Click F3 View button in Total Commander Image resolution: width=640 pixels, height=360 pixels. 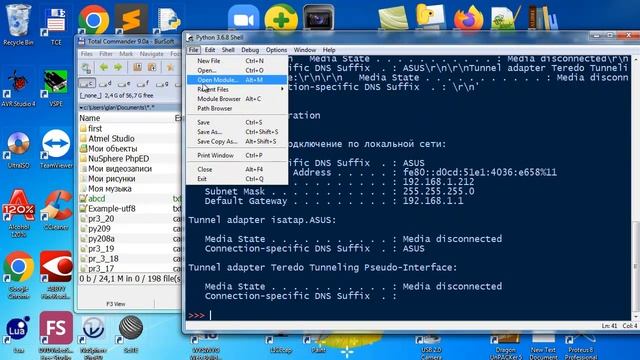coord(116,304)
